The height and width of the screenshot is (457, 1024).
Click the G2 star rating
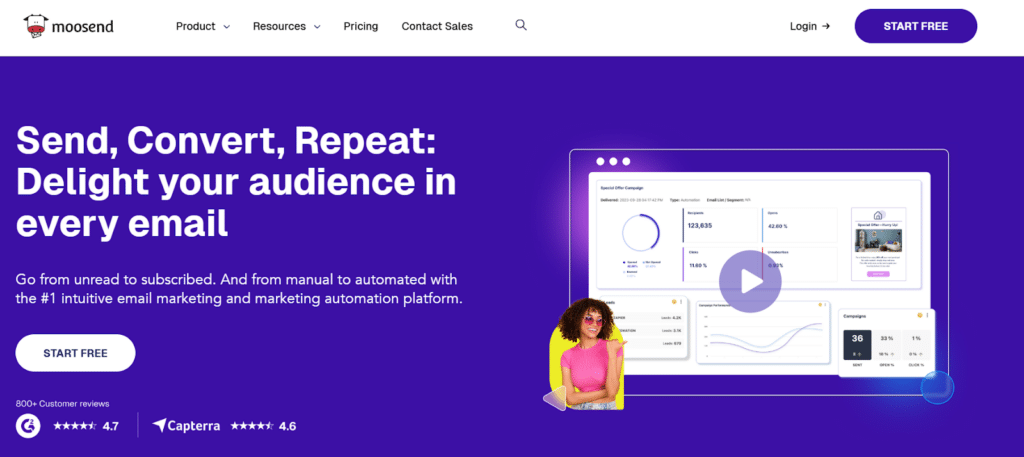[74, 426]
